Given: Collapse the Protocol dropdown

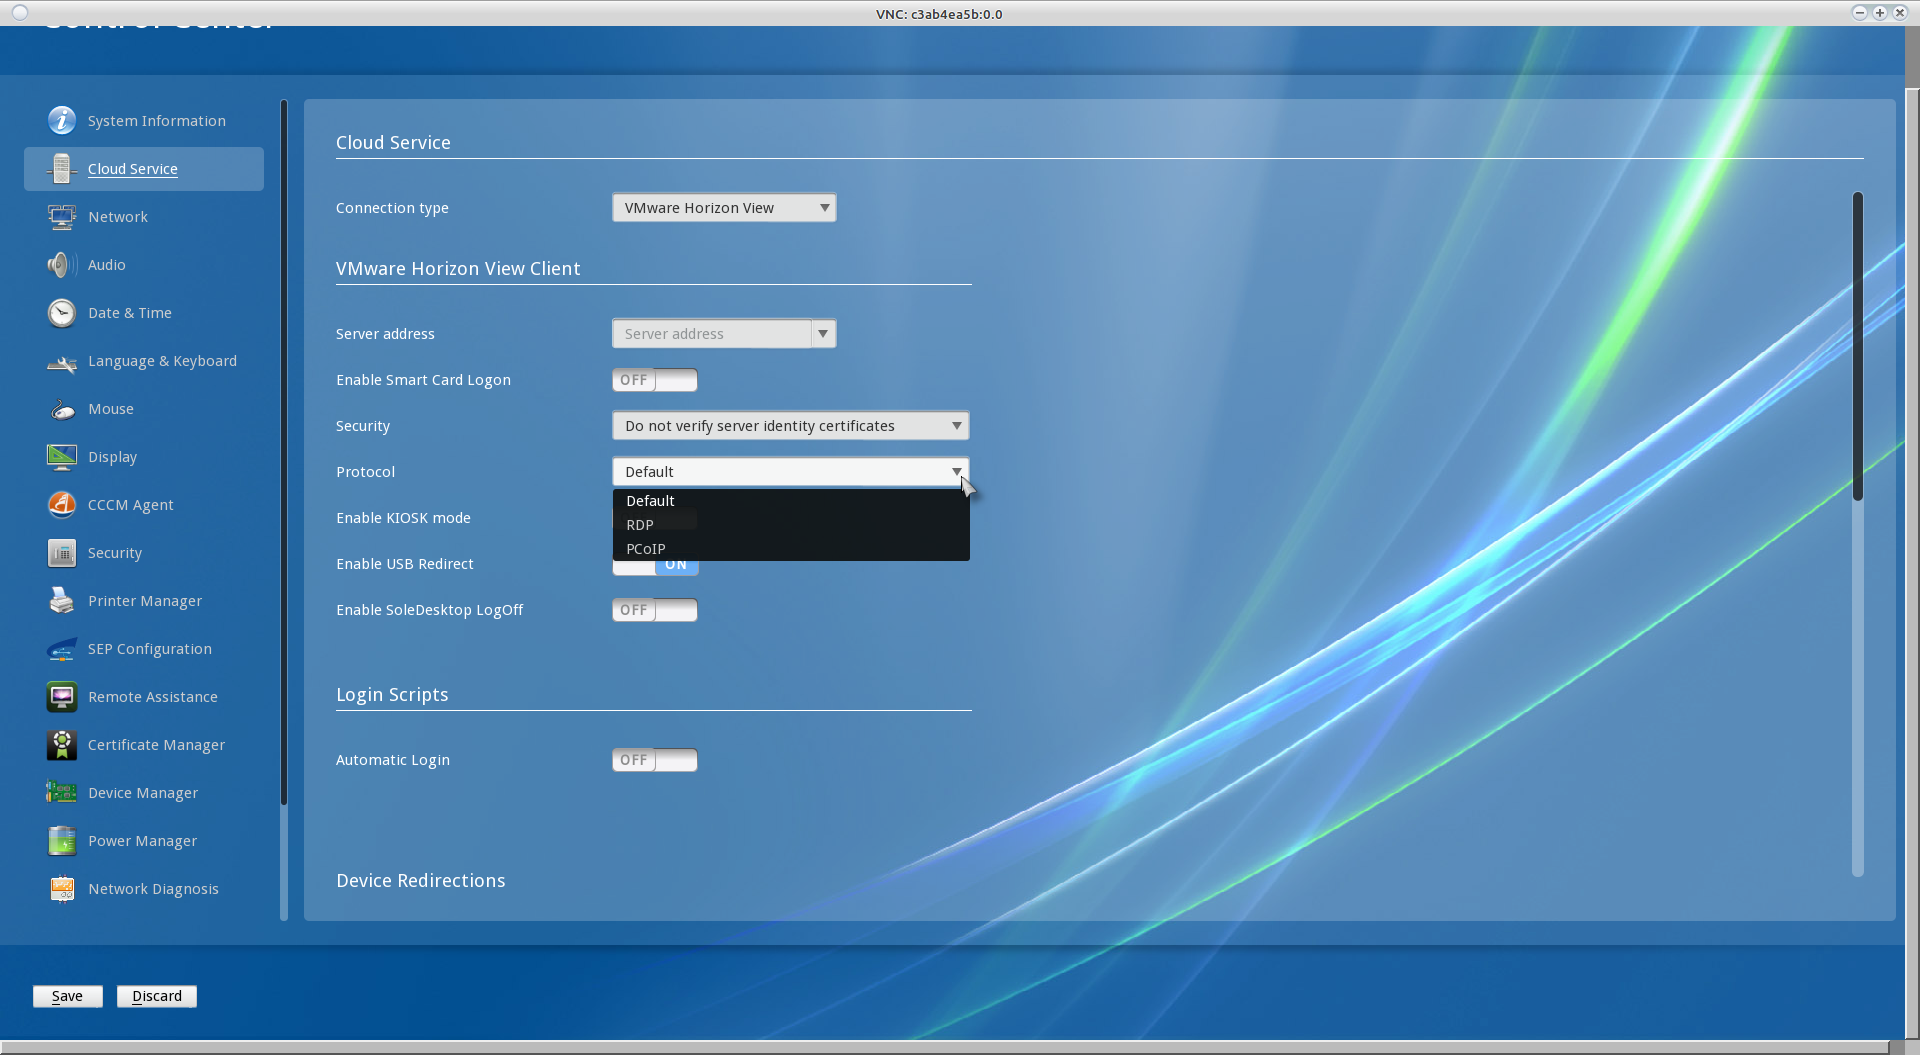Looking at the screenshot, I should (790, 472).
